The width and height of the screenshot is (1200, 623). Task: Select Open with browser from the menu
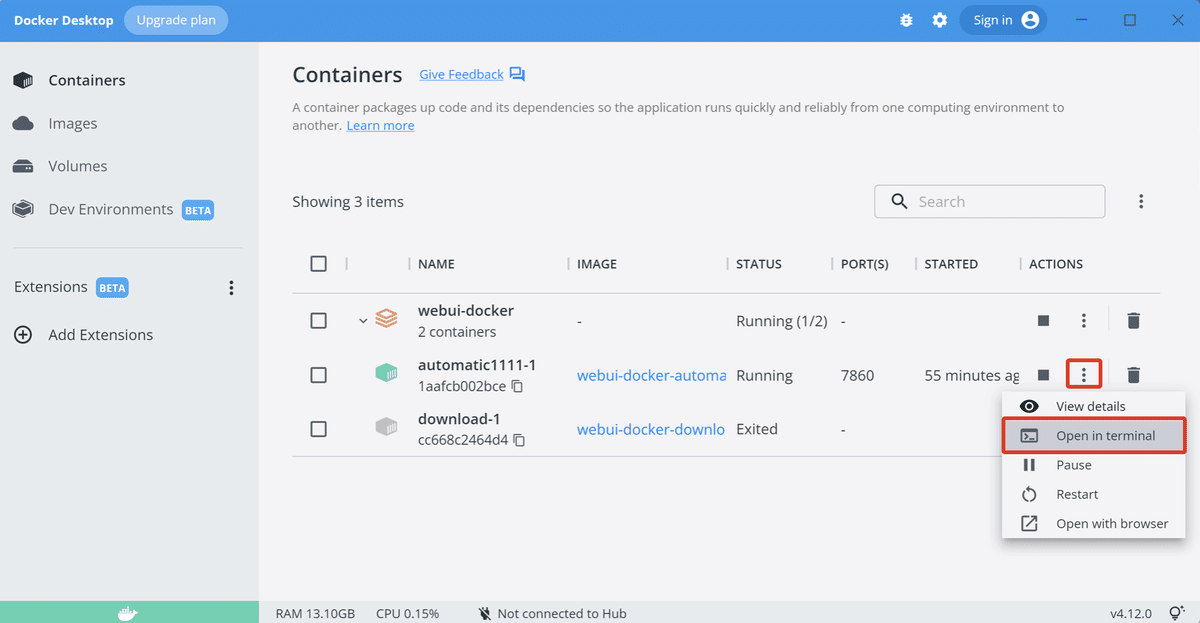(x=1094, y=523)
